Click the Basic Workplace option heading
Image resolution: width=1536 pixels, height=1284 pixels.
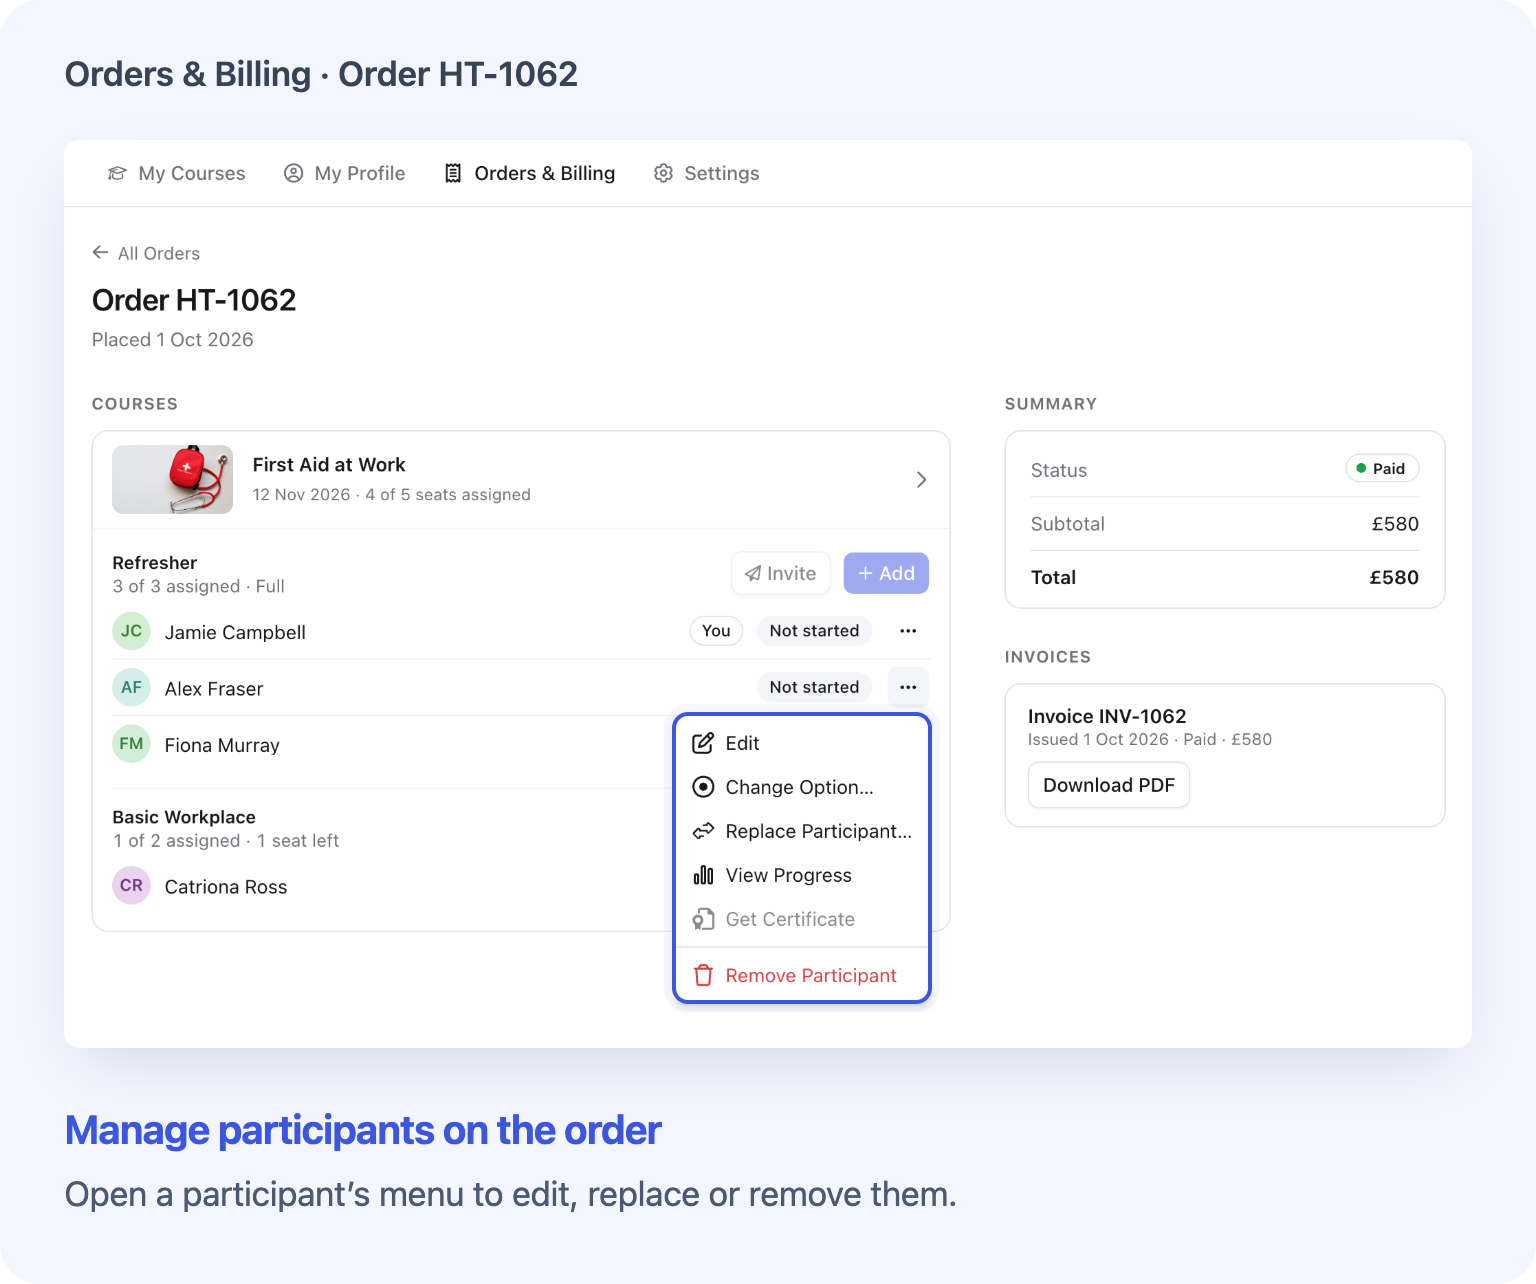click(184, 817)
